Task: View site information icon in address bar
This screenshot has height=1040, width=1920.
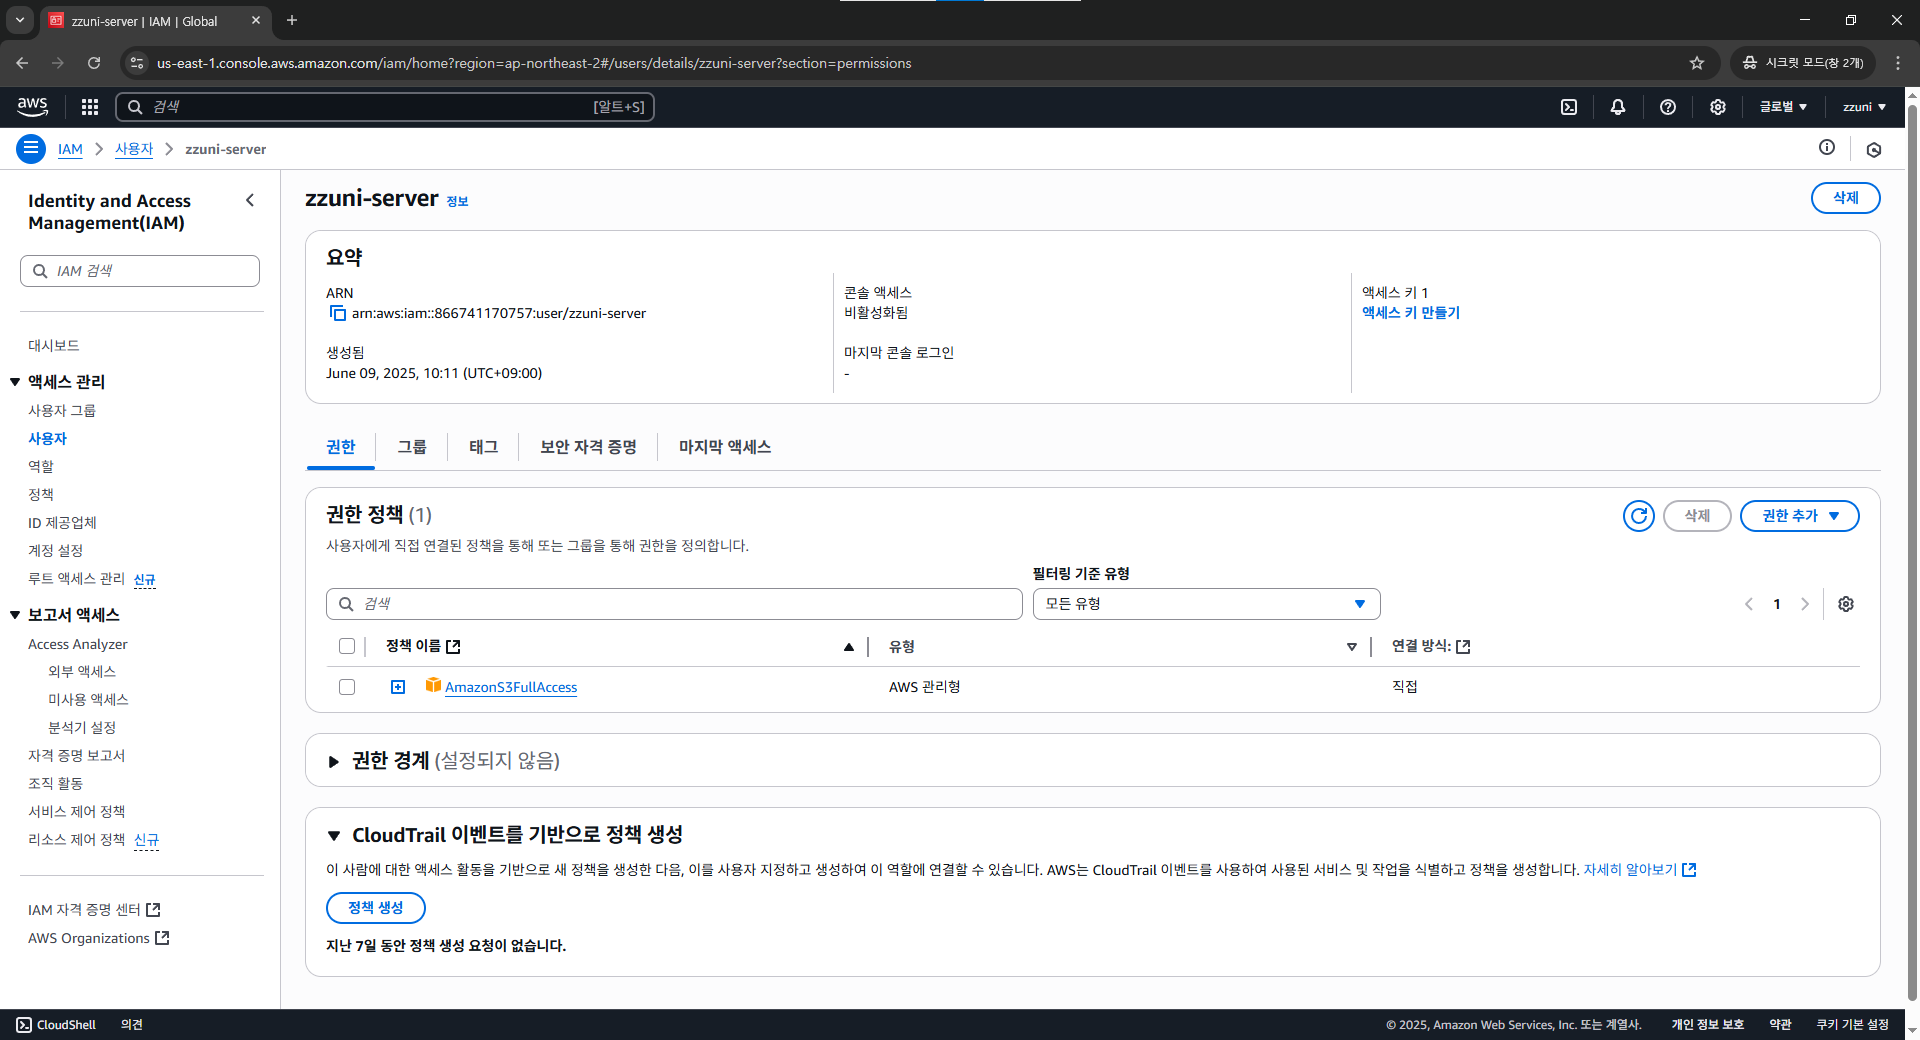Action: click(x=137, y=63)
